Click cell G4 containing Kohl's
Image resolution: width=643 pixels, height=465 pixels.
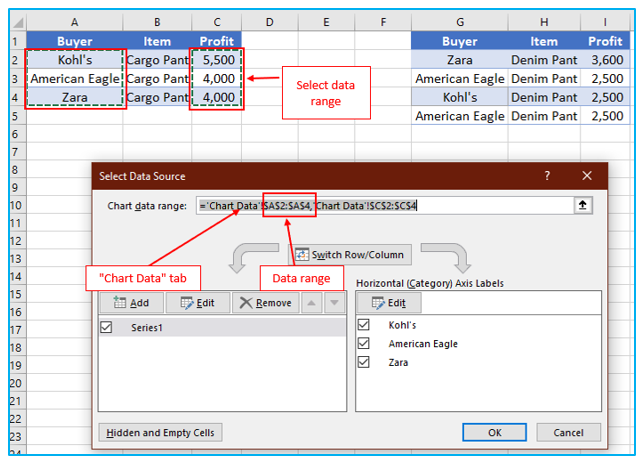pyautogui.click(x=460, y=98)
